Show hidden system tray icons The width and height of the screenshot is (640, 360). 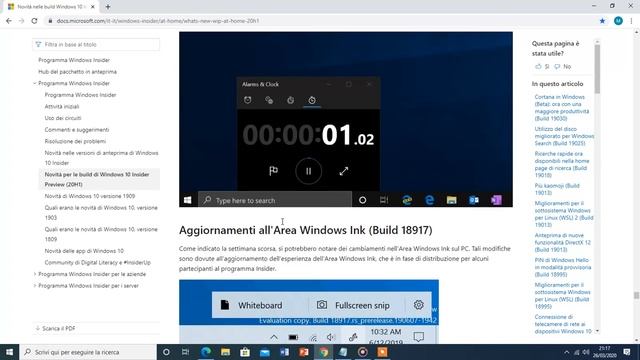tap(567, 352)
